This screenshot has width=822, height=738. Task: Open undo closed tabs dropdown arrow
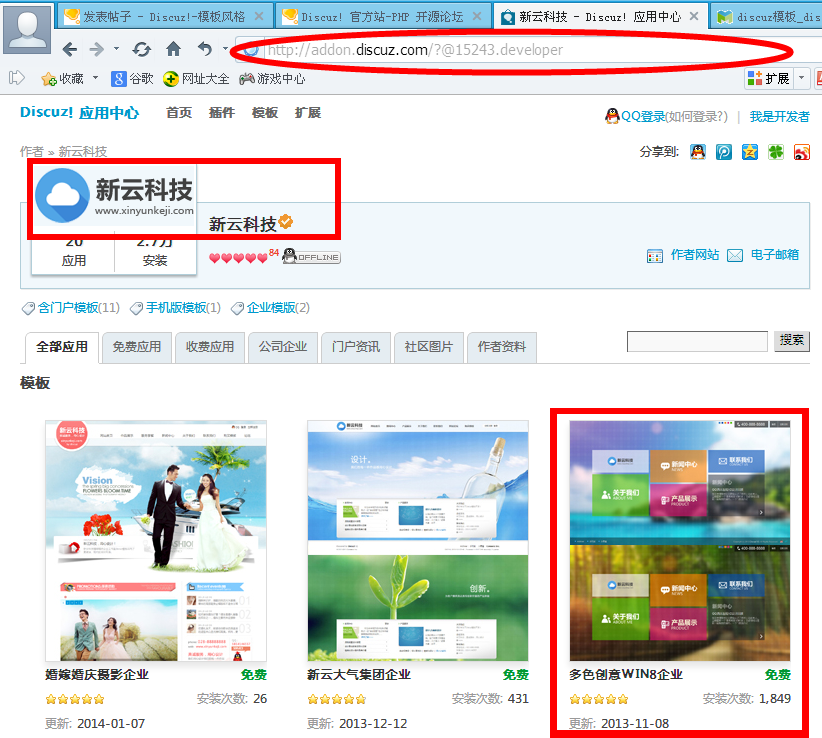[x=225, y=49]
